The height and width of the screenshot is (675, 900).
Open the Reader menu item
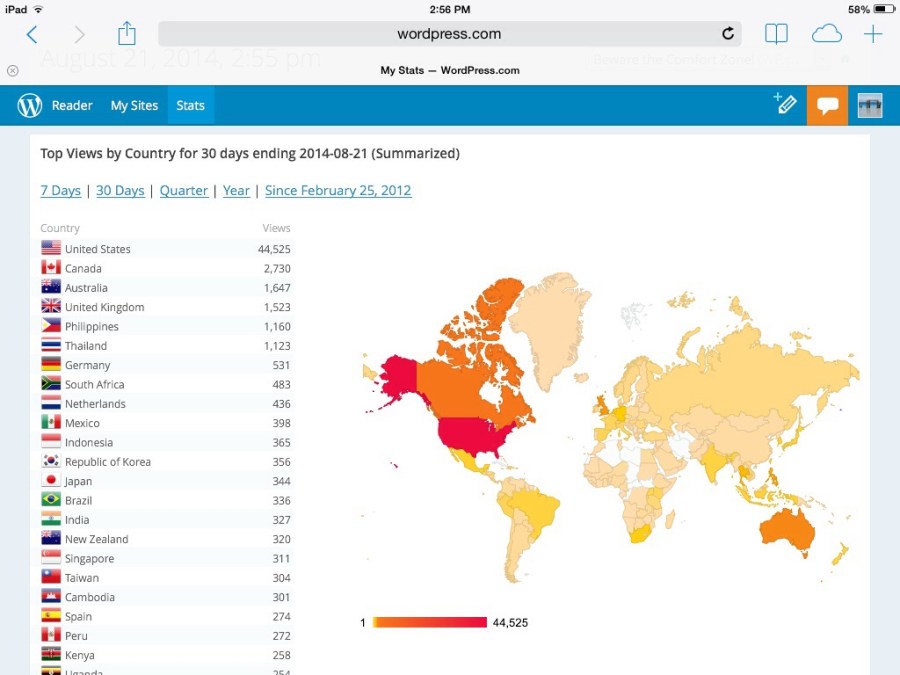click(x=72, y=105)
